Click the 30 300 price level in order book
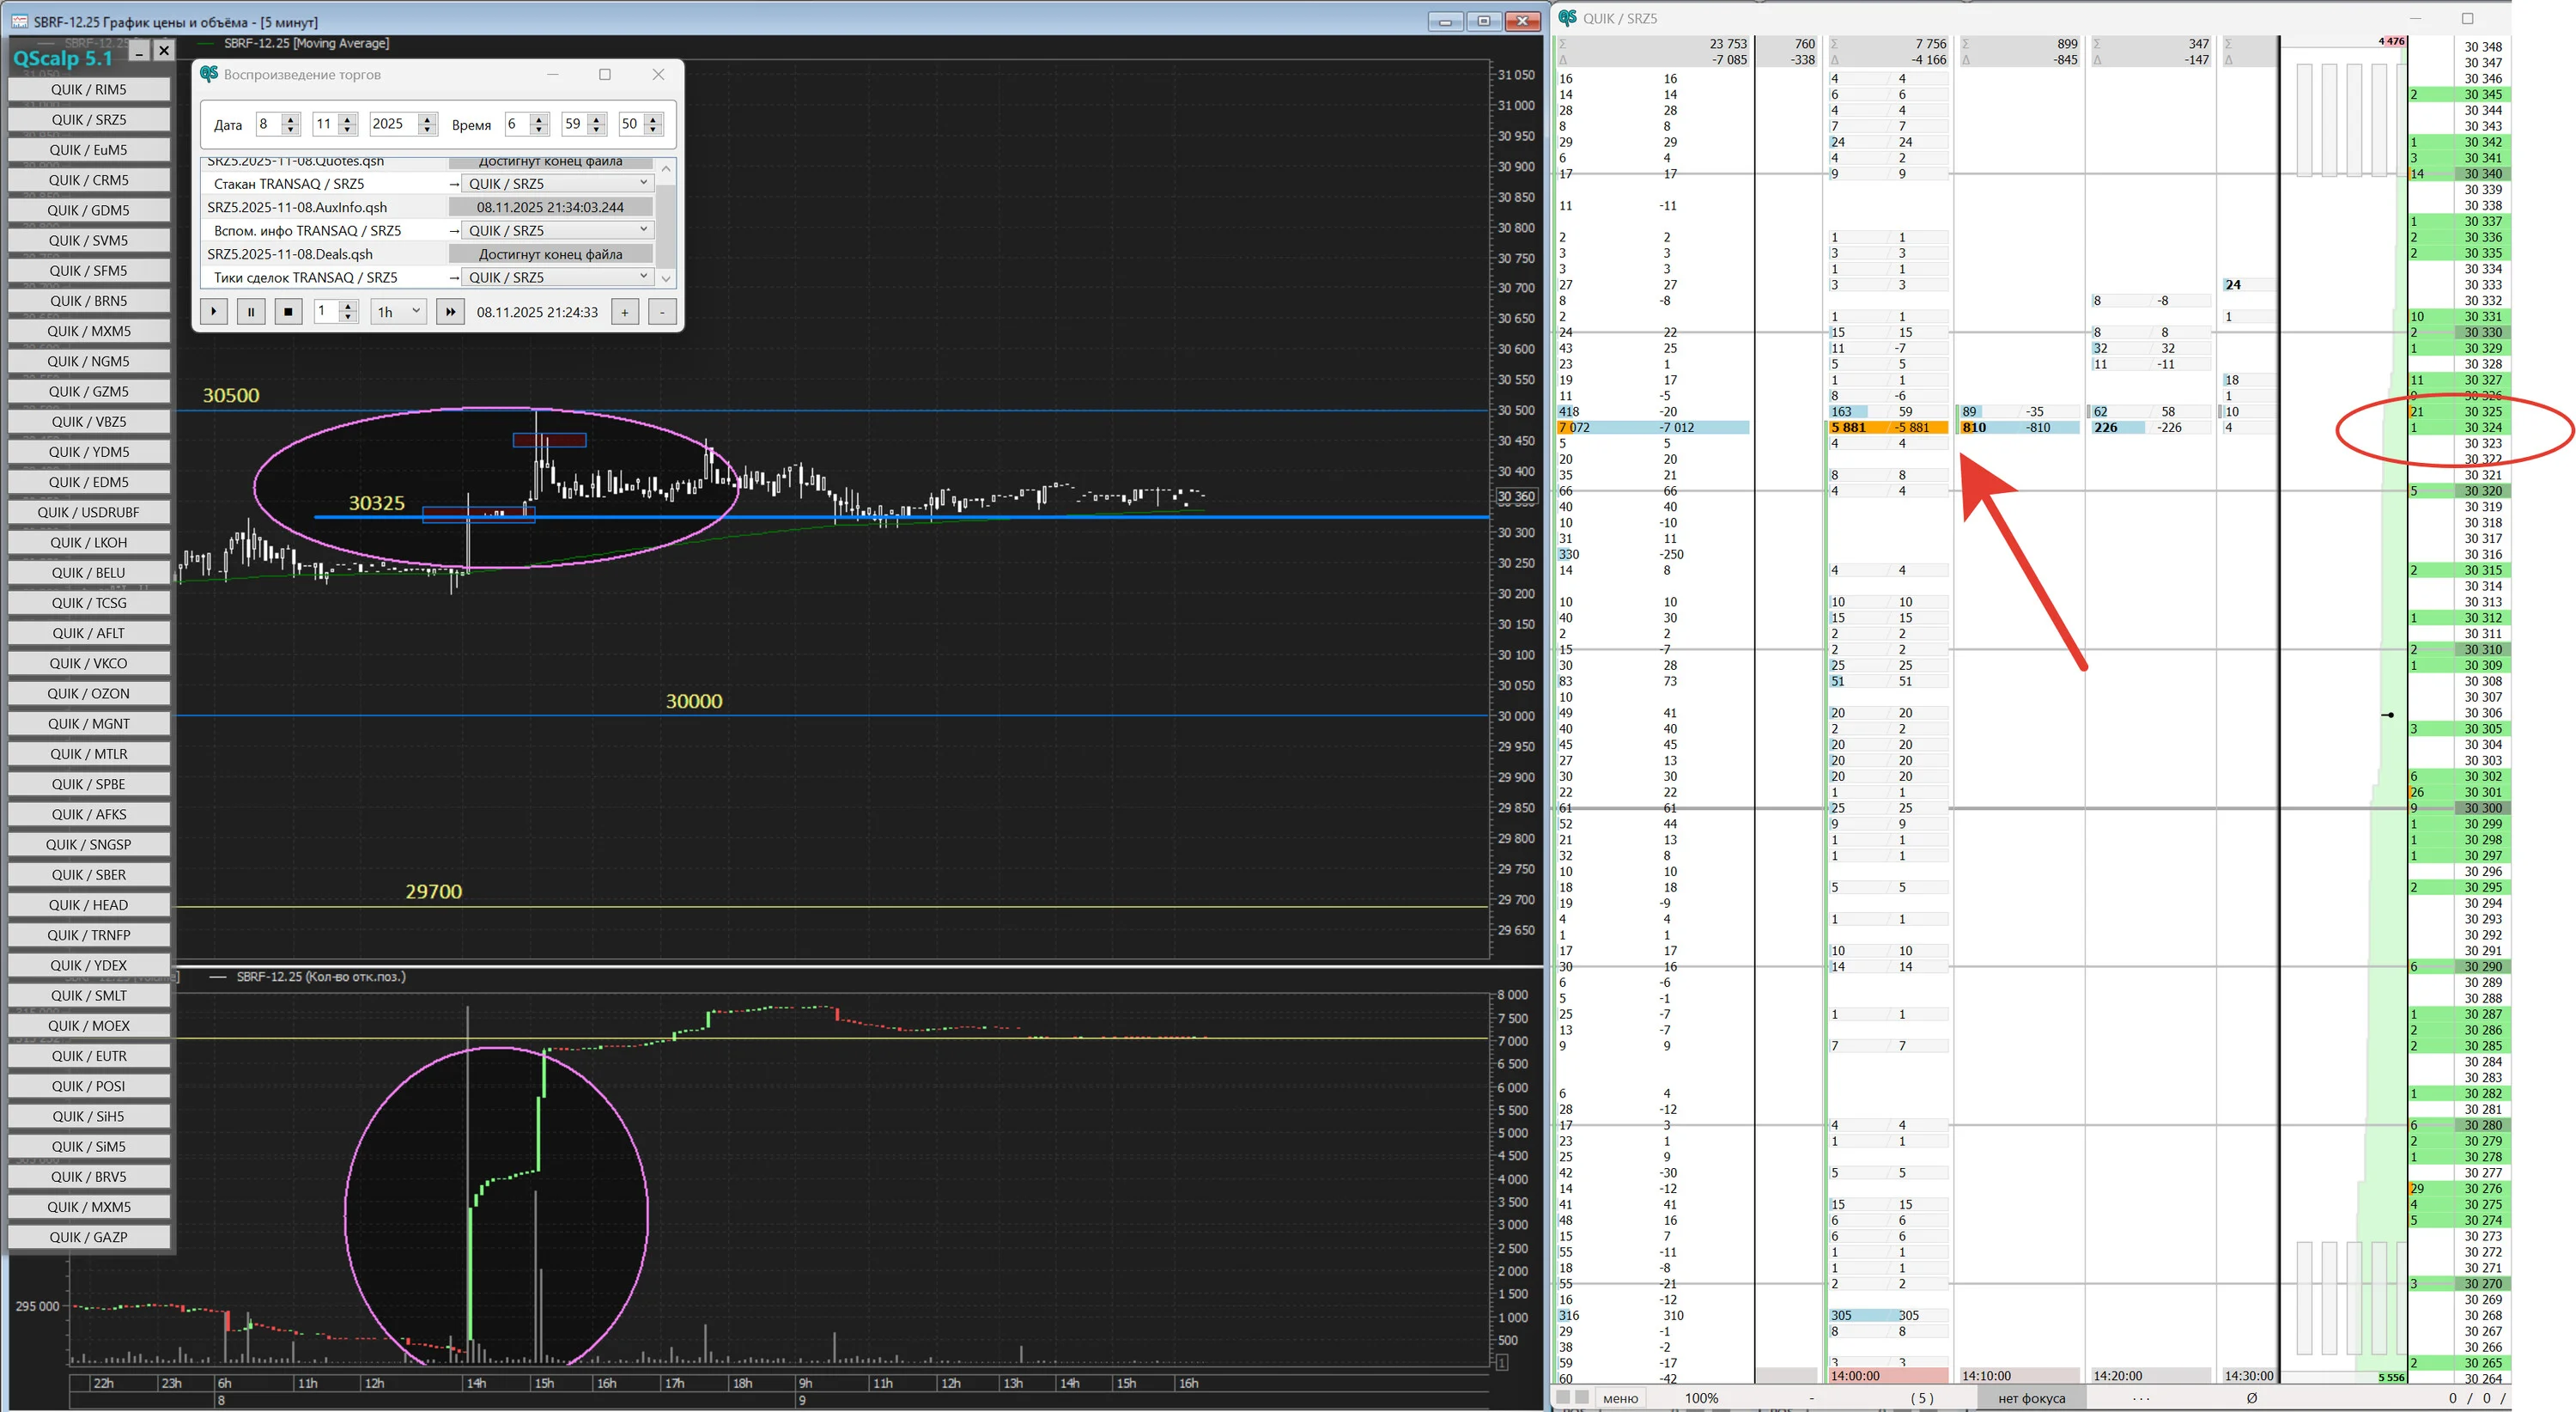The height and width of the screenshot is (1412, 2576). pyautogui.click(x=2482, y=808)
